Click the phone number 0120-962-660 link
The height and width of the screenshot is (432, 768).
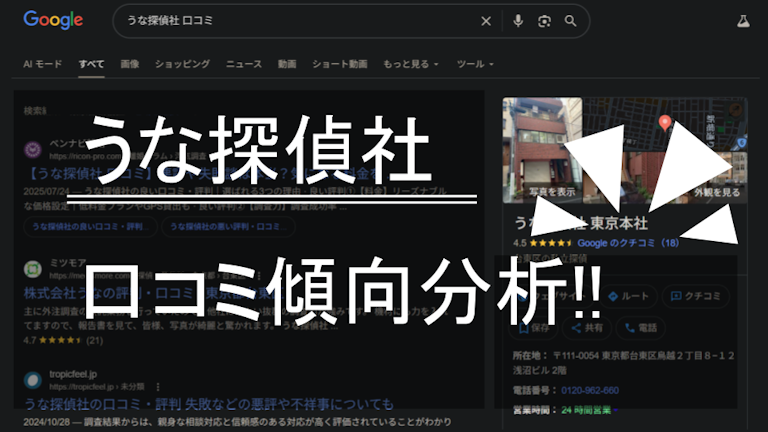pos(590,390)
